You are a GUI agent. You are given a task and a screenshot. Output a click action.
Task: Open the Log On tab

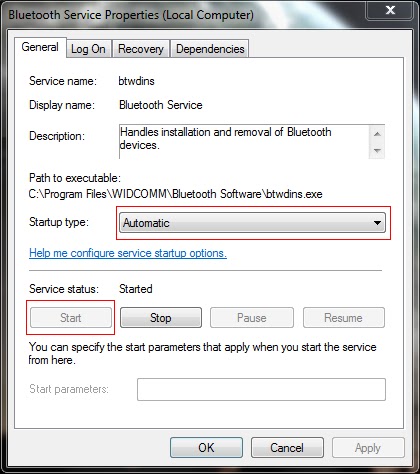point(88,49)
